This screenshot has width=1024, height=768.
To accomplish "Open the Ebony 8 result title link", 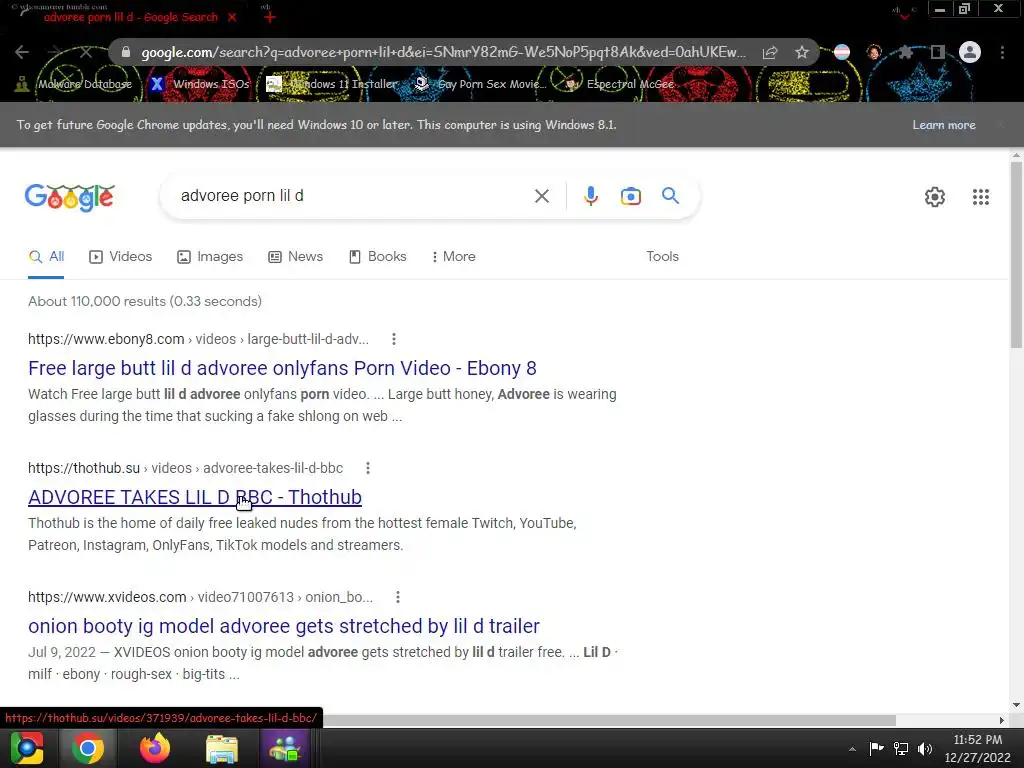I will coord(282,368).
